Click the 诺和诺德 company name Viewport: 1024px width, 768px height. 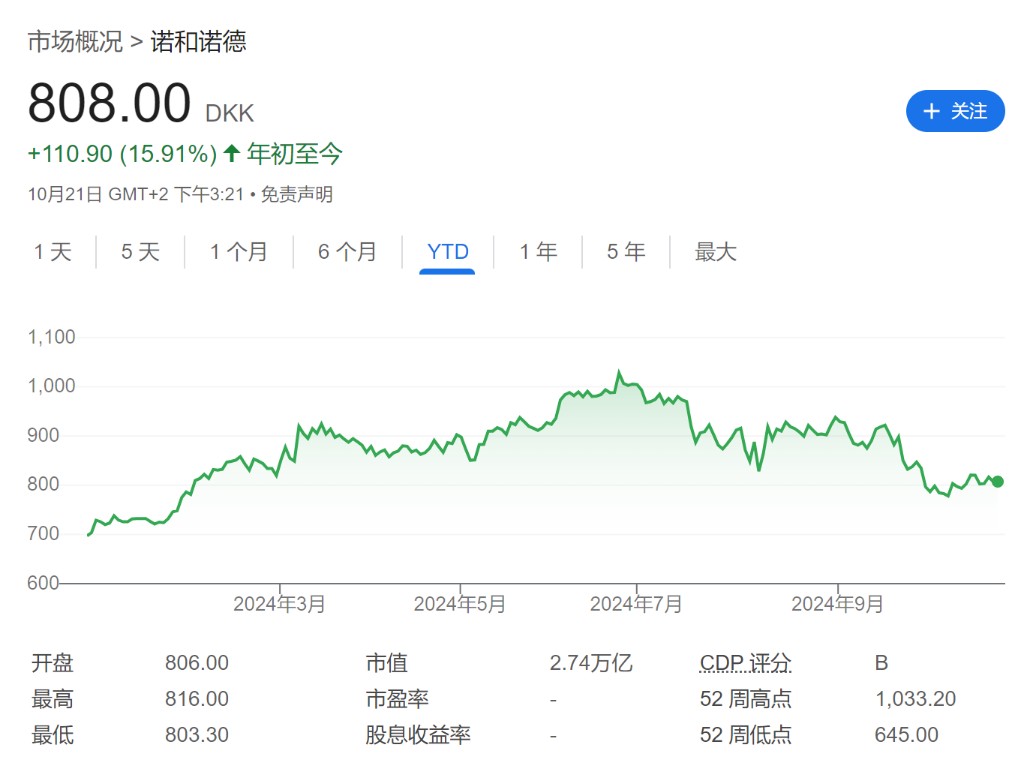(x=199, y=42)
